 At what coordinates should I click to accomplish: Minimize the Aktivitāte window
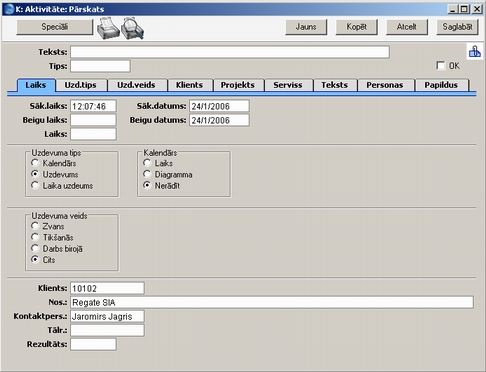(x=452, y=9)
